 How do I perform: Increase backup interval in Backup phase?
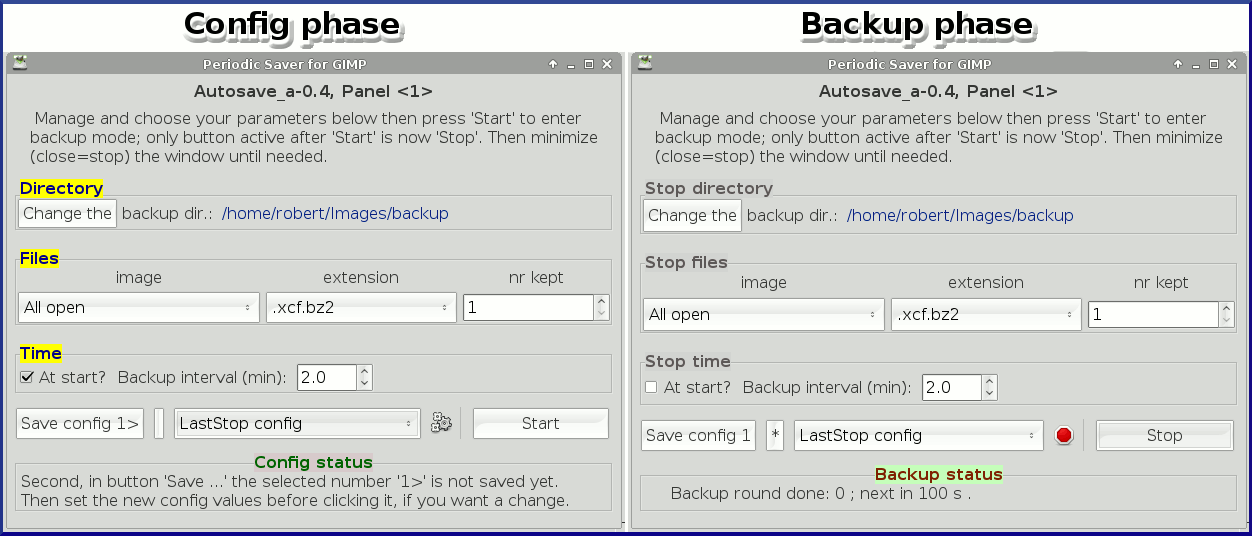(989, 381)
